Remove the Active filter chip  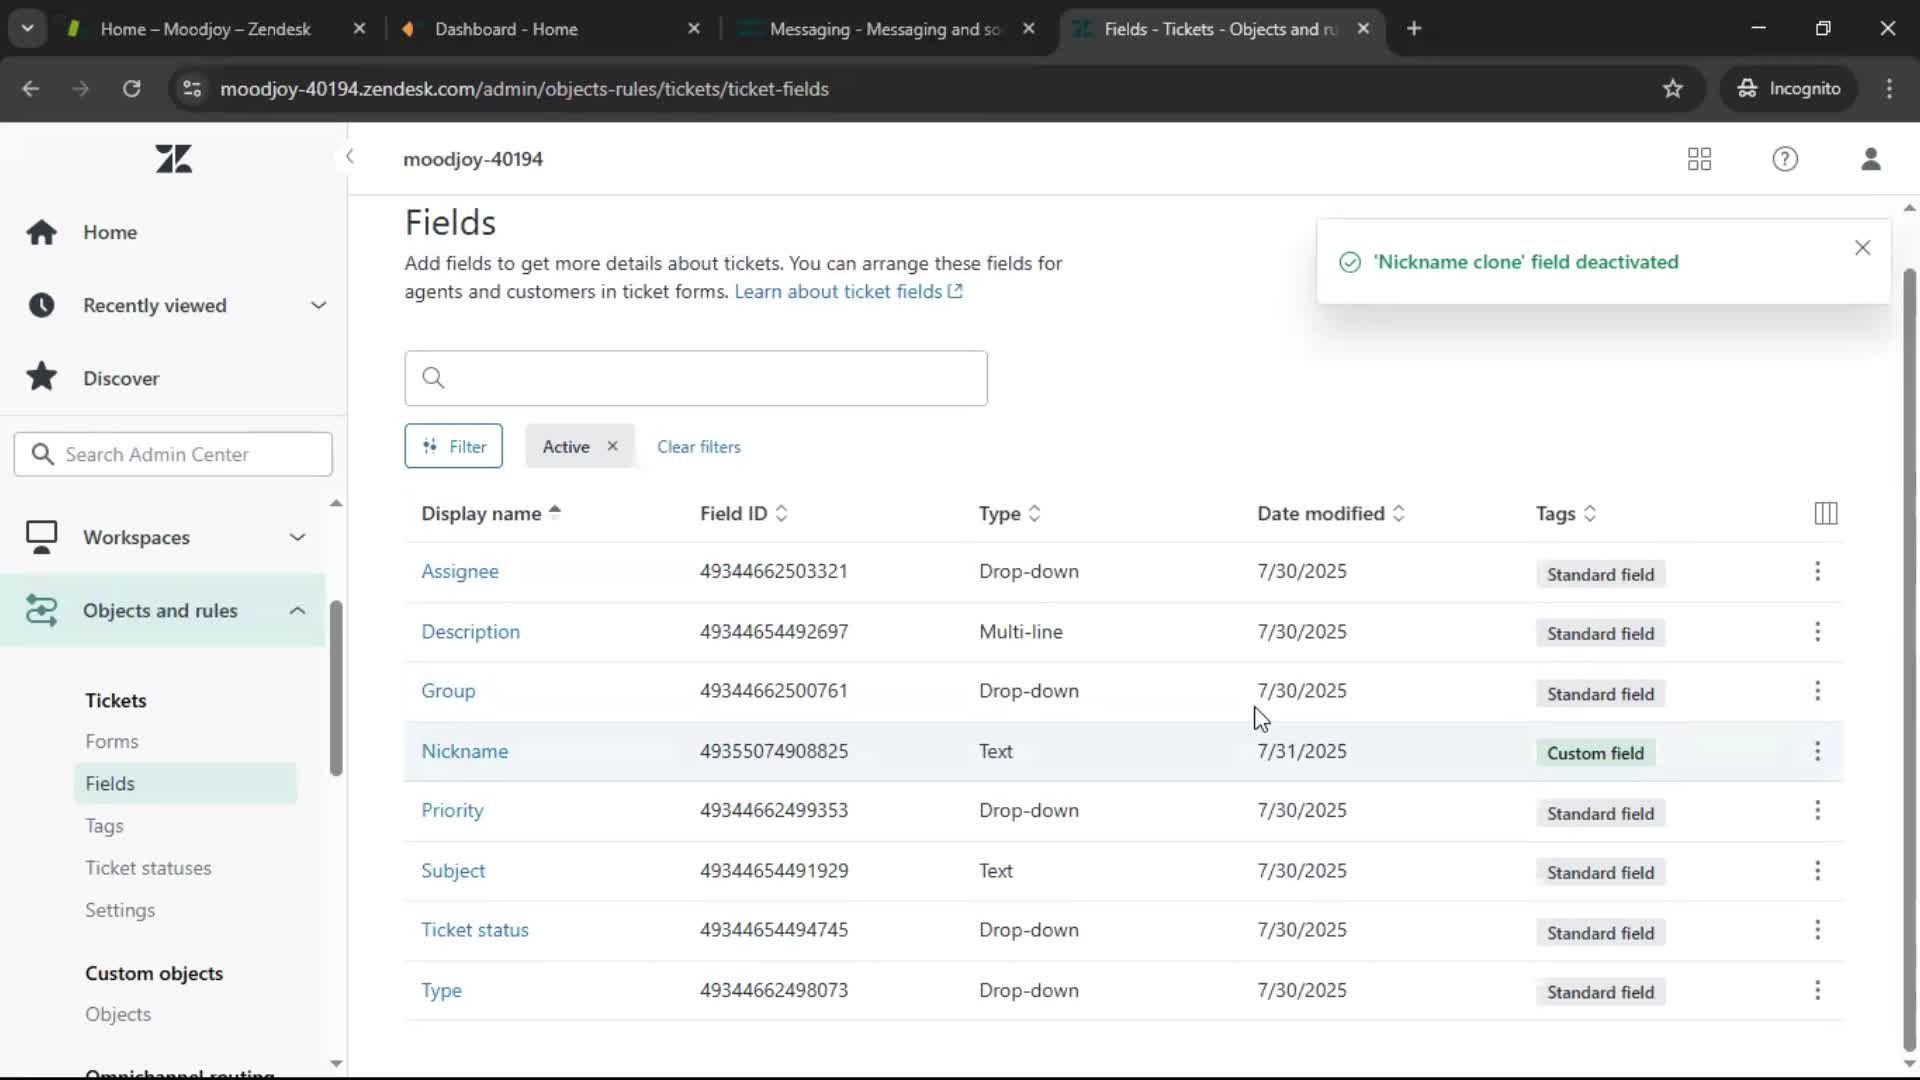[x=612, y=446]
